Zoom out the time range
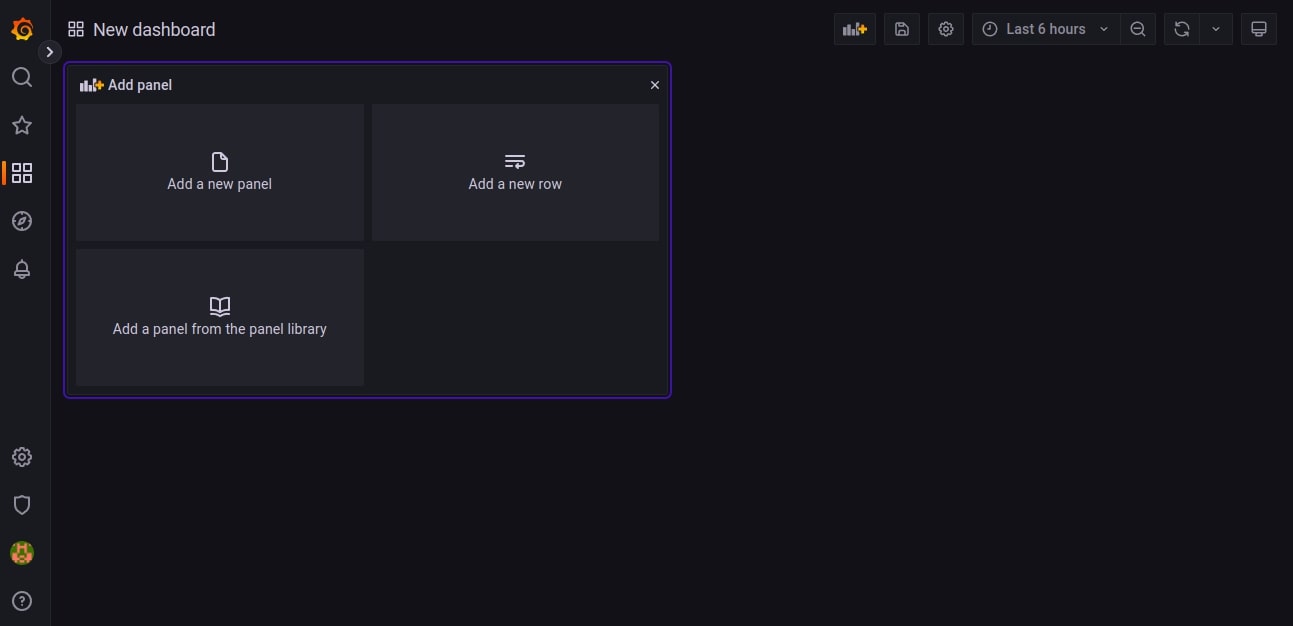Screen dimensions: 1293x626 (x=1138, y=29)
